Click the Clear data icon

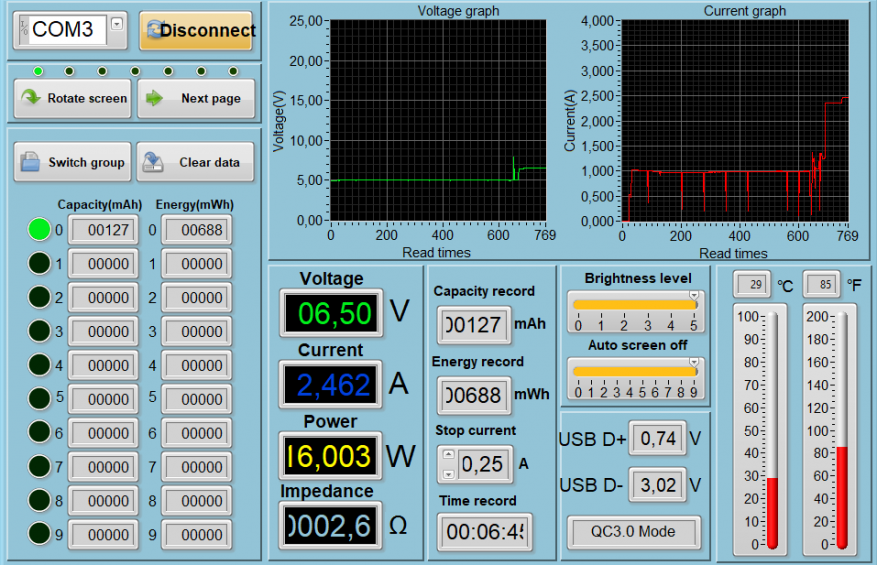pos(153,162)
